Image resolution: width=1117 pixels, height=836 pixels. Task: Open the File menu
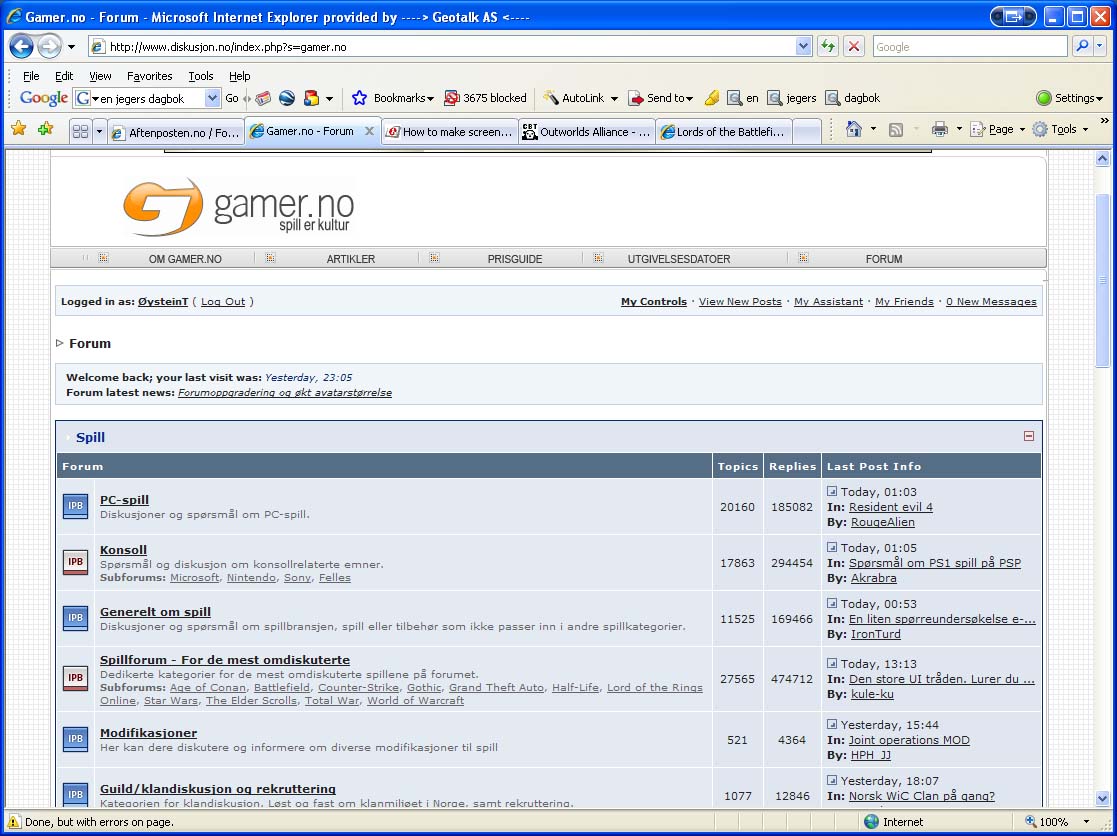coord(31,75)
